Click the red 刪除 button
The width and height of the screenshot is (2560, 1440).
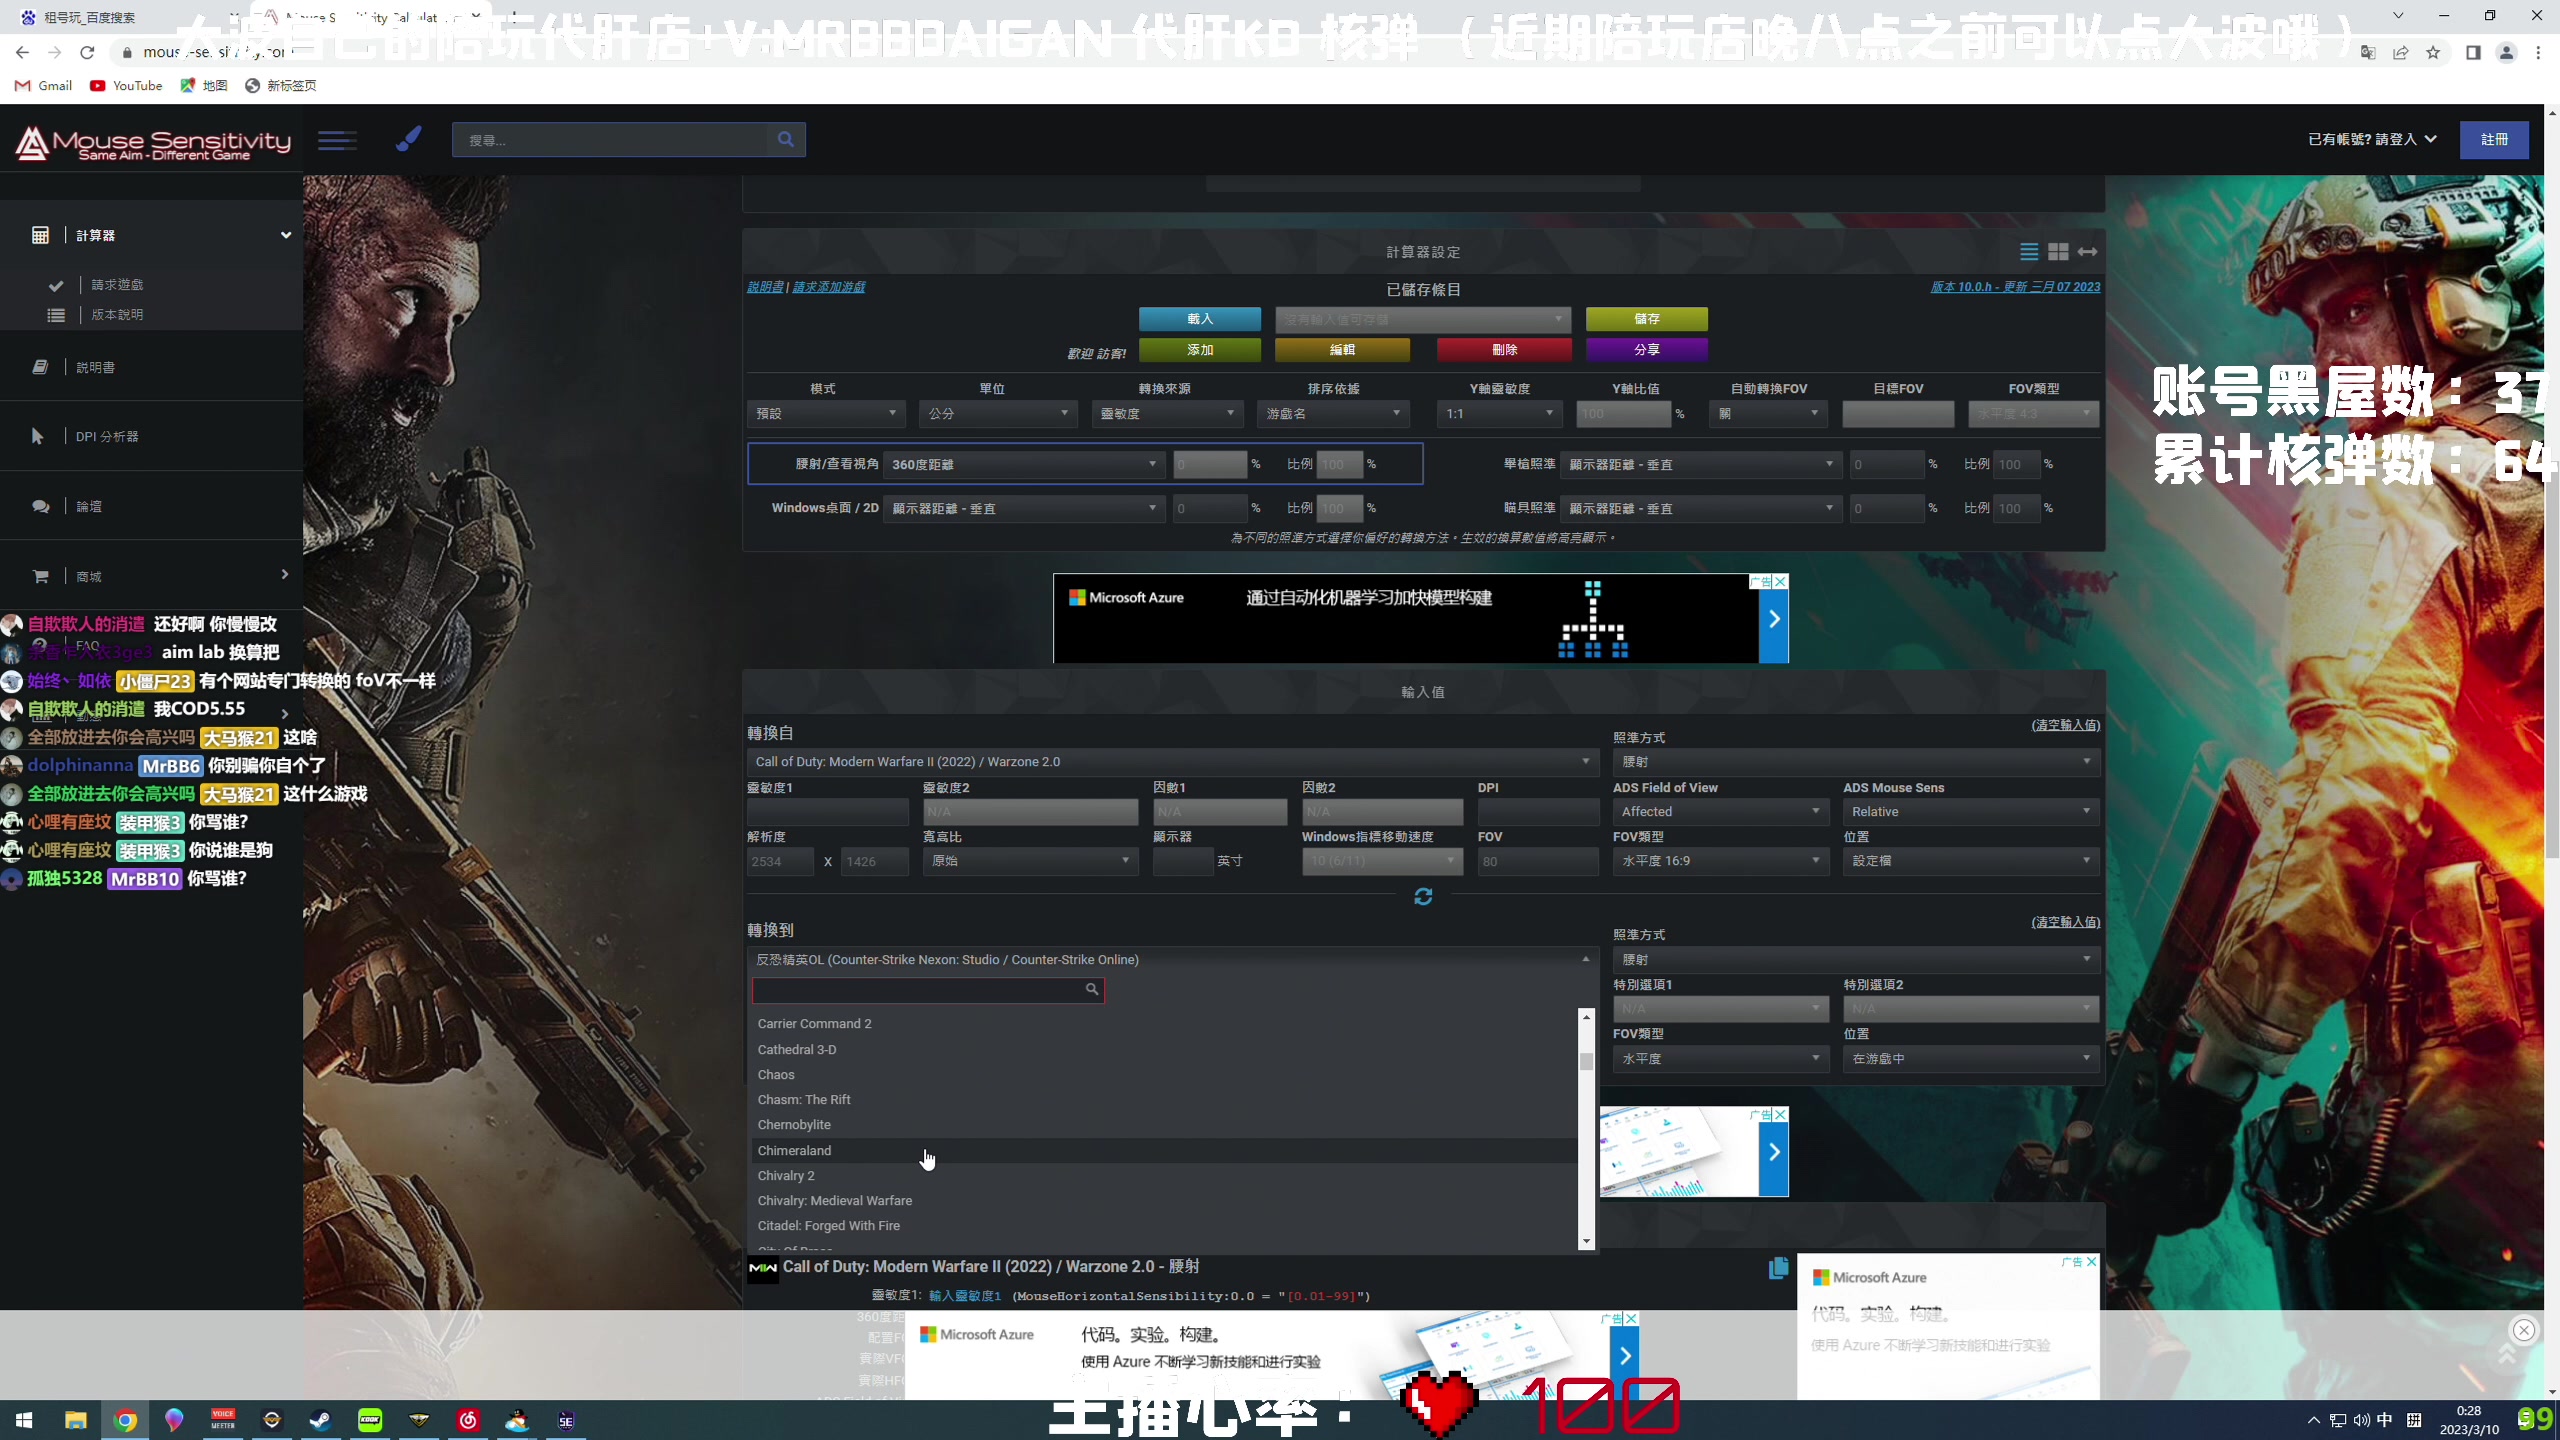tap(1504, 350)
